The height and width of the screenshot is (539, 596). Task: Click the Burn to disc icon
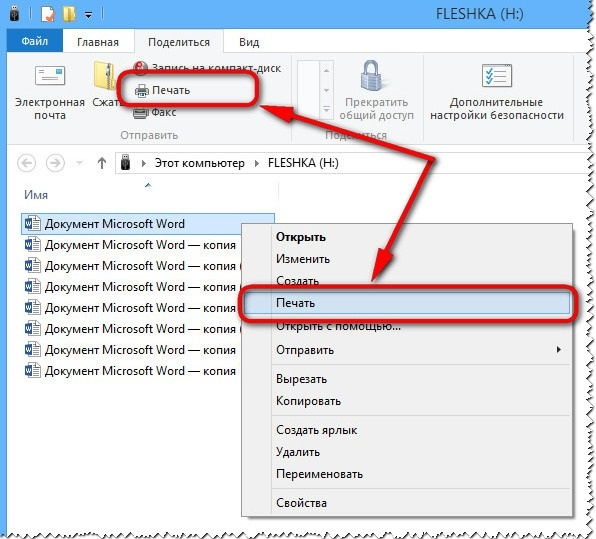click(x=141, y=68)
